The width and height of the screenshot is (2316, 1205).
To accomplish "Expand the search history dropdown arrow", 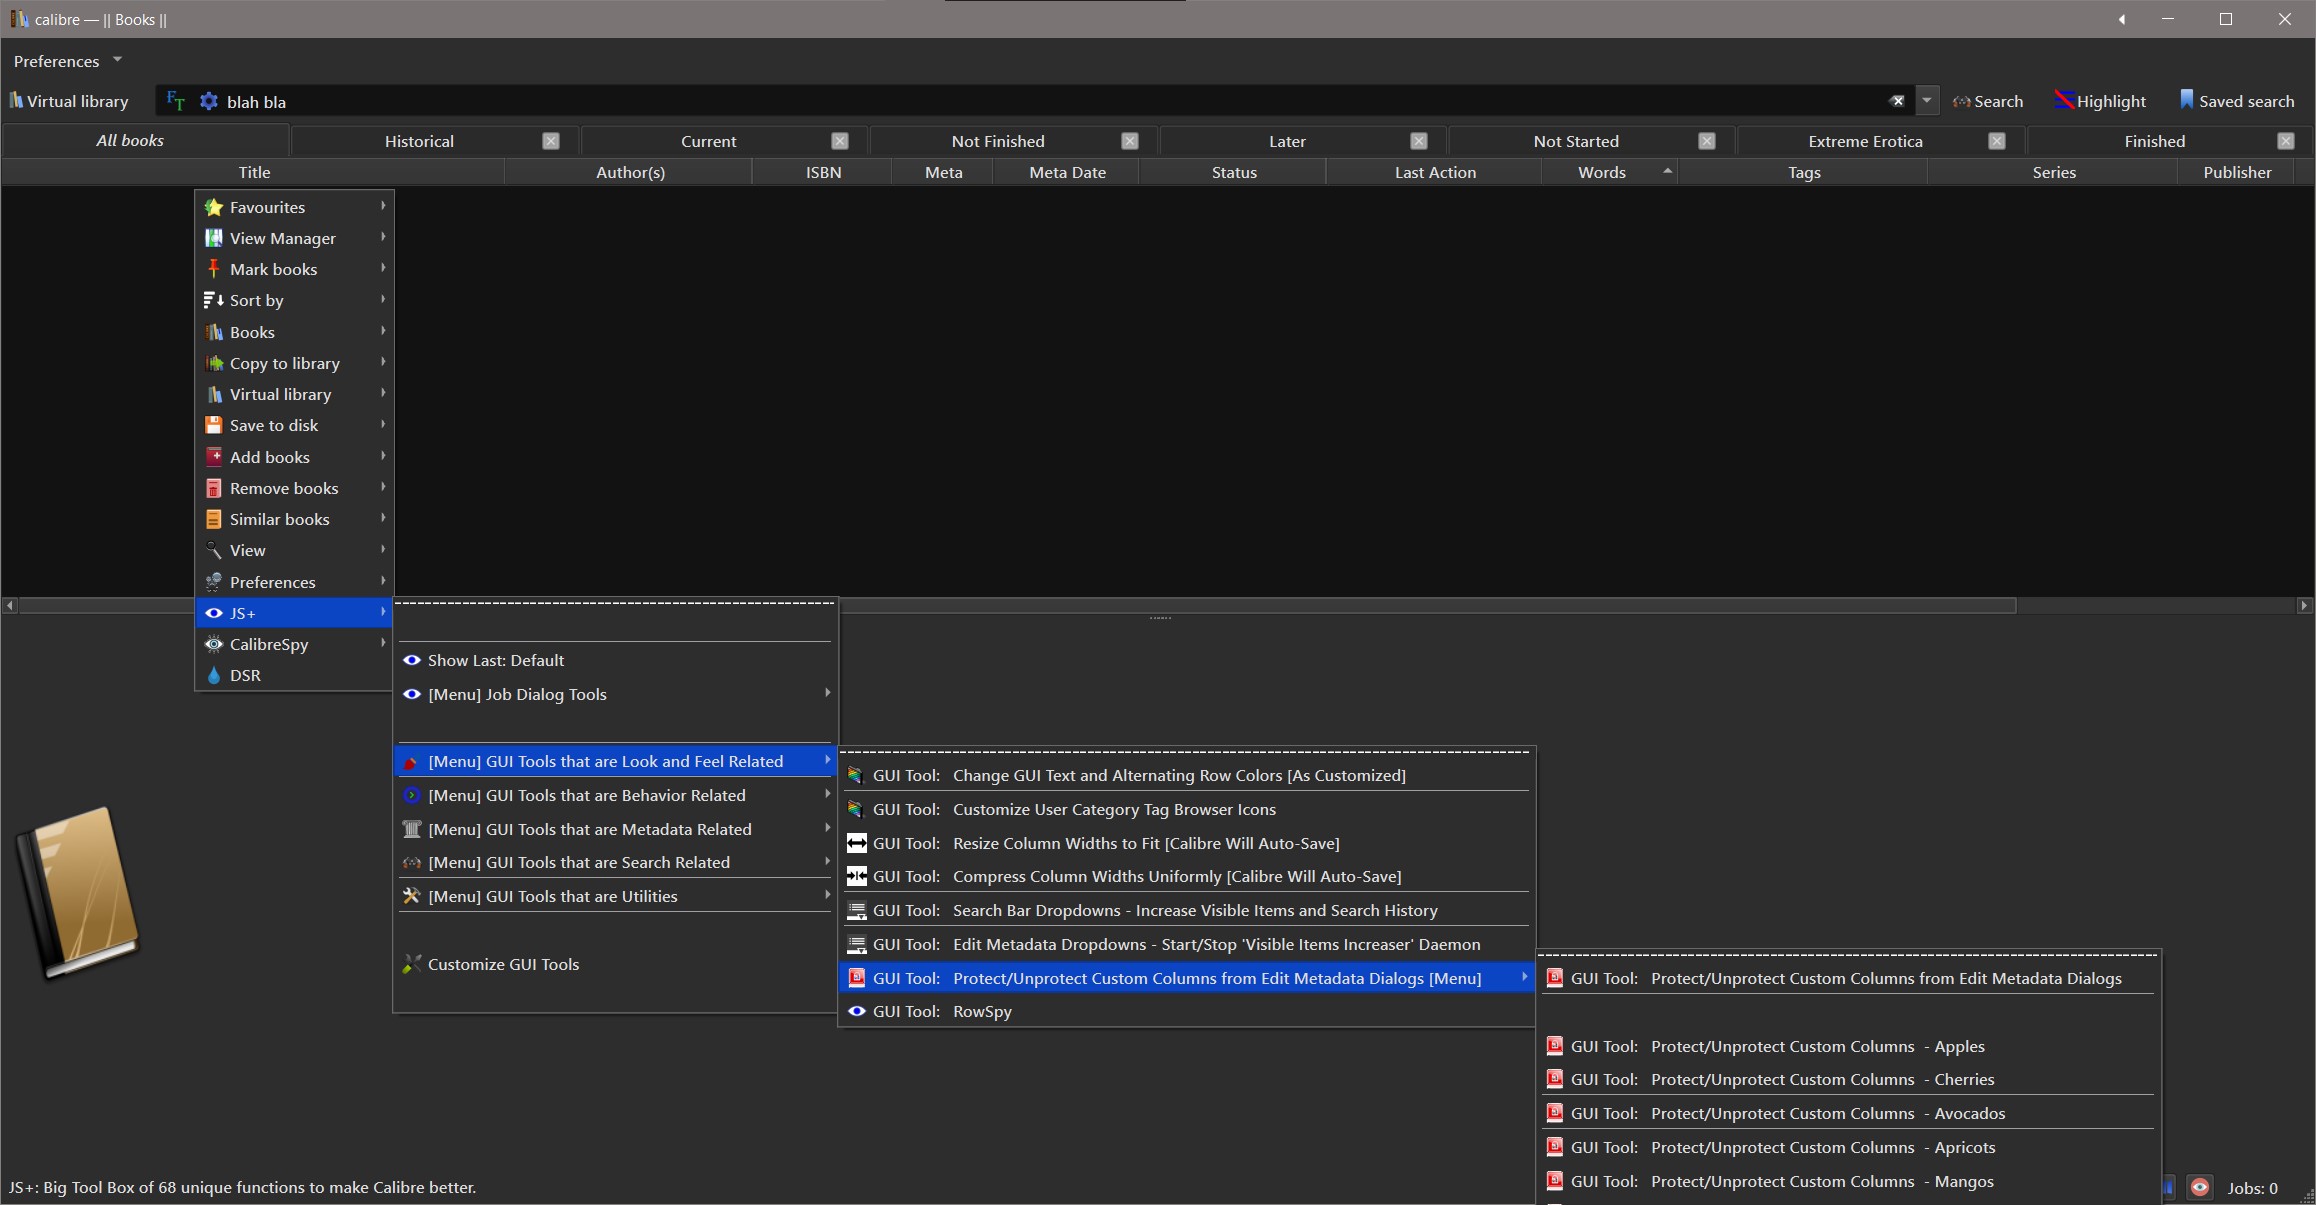I will pyautogui.click(x=1926, y=101).
